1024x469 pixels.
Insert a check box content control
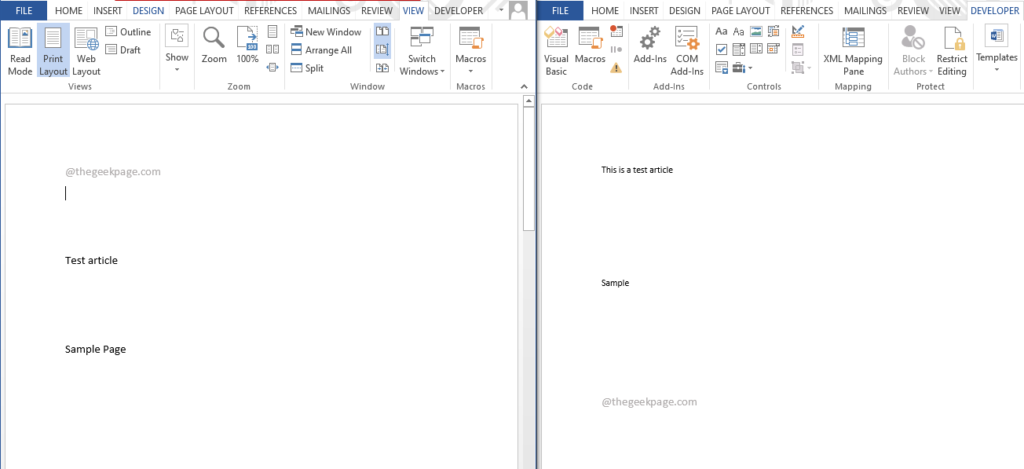click(722, 49)
